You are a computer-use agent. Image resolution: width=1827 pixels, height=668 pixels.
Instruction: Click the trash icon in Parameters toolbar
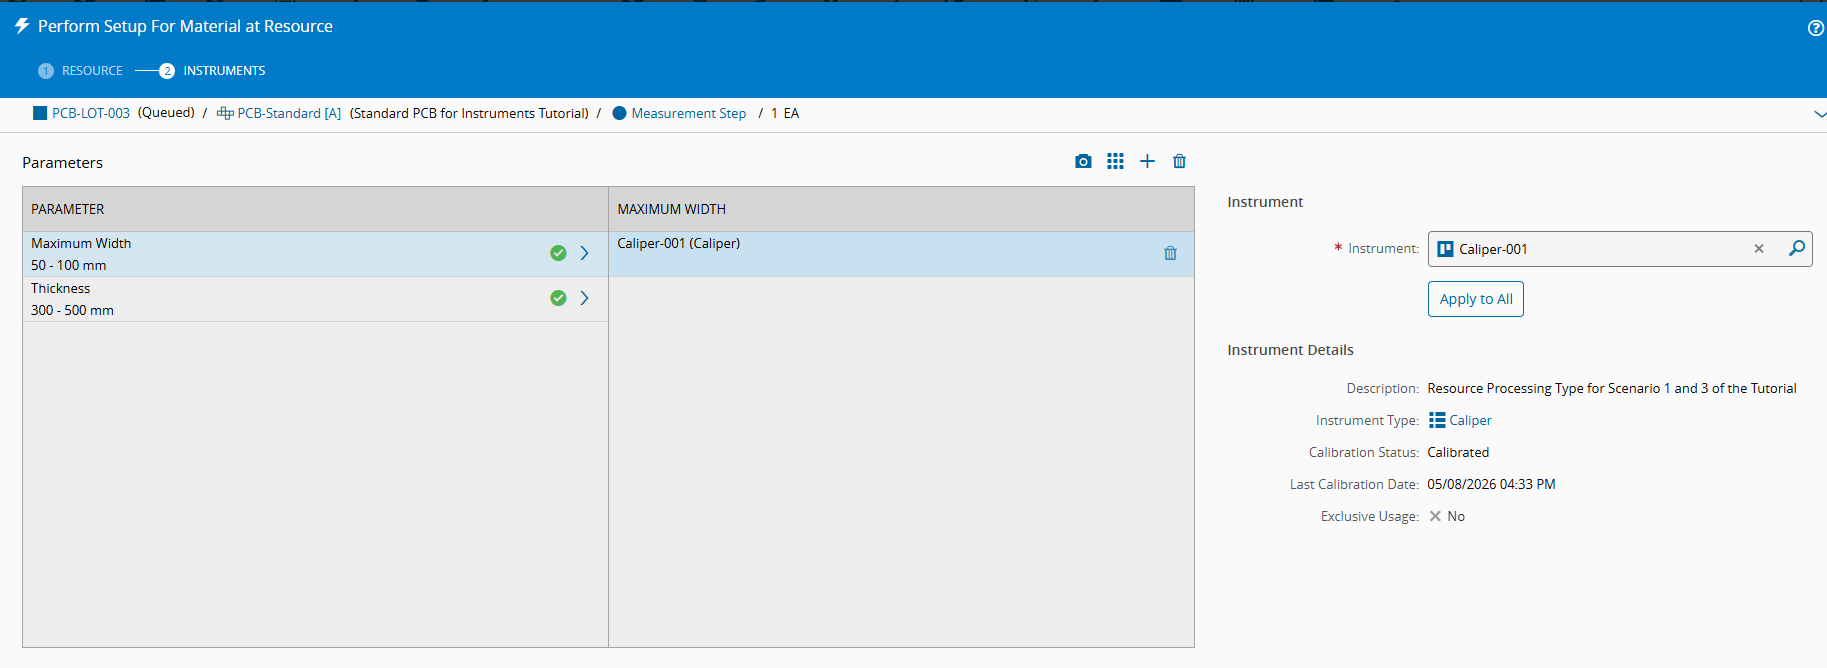click(1179, 161)
